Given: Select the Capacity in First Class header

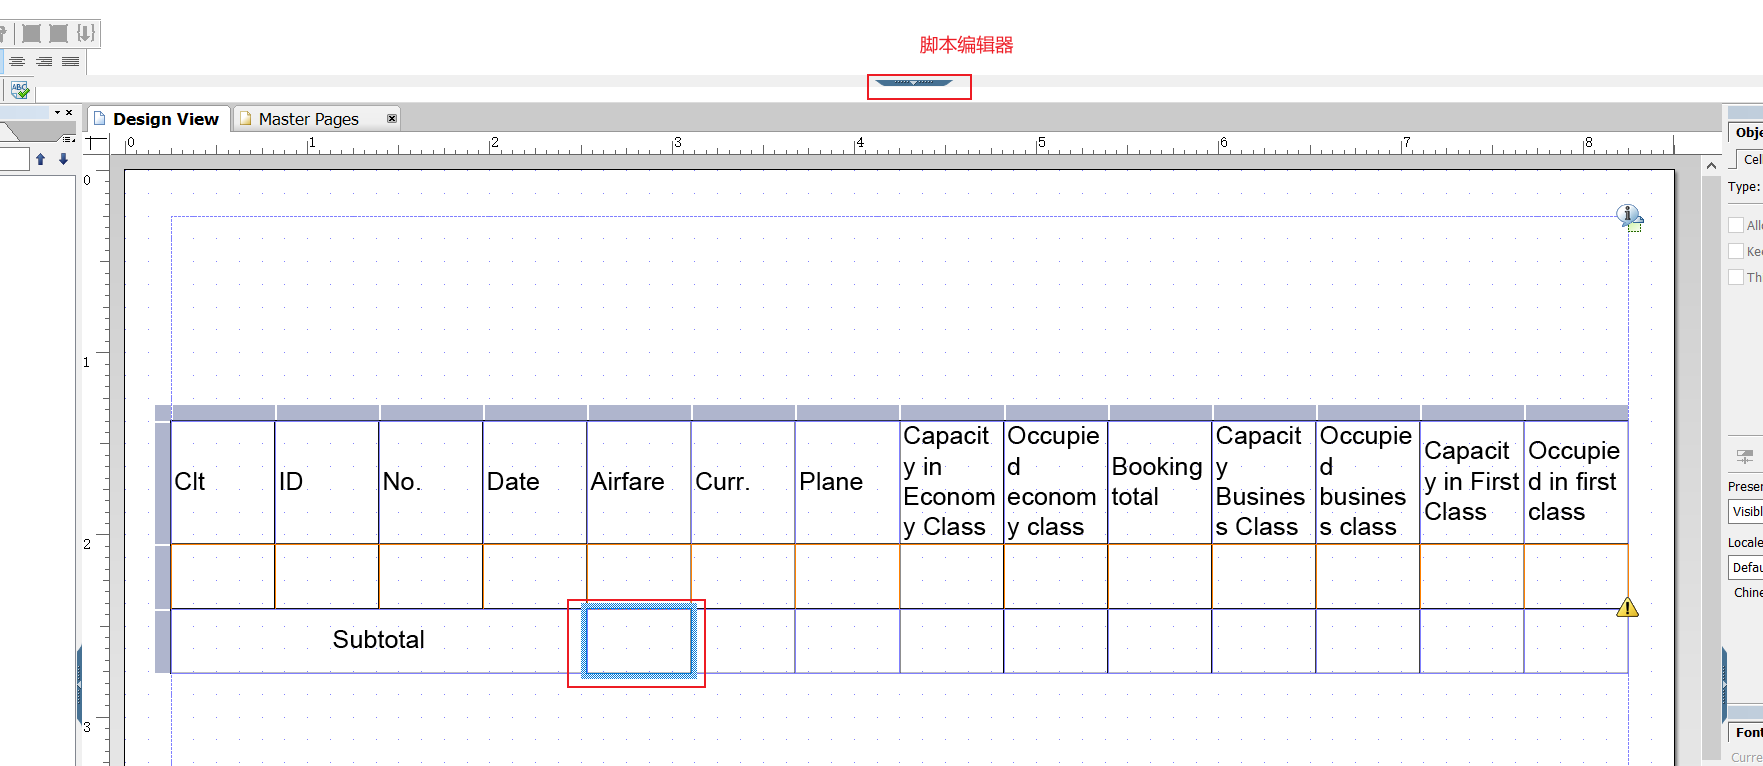Looking at the screenshot, I should coord(1472,482).
